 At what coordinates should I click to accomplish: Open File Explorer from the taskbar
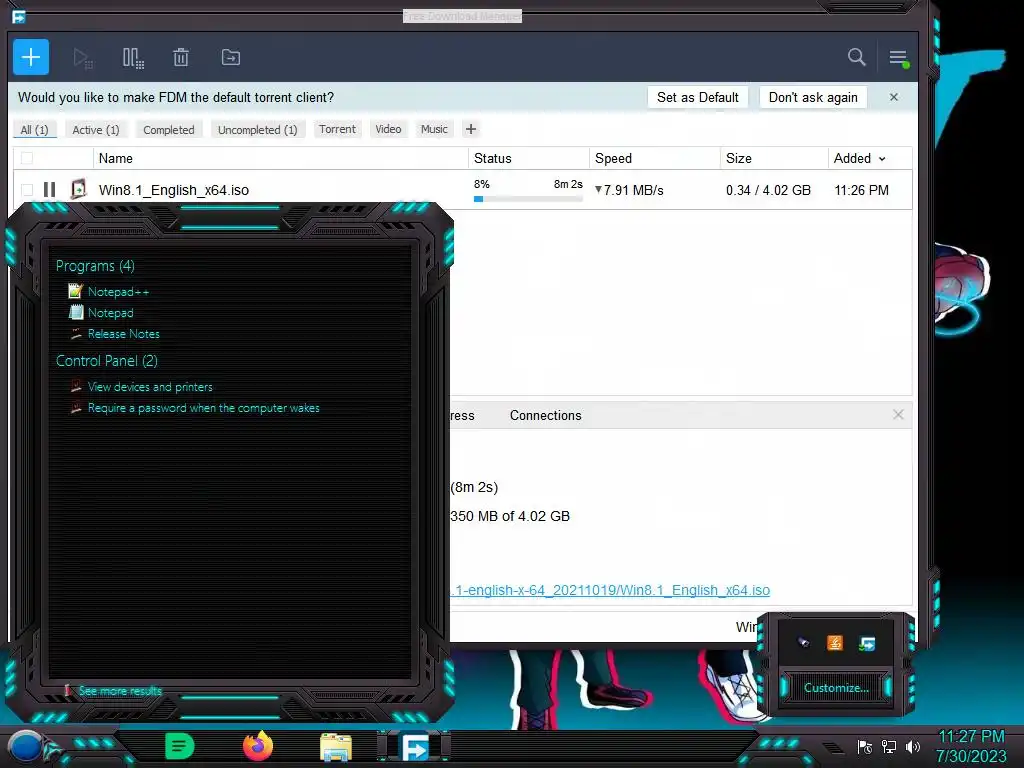[336, 746]
